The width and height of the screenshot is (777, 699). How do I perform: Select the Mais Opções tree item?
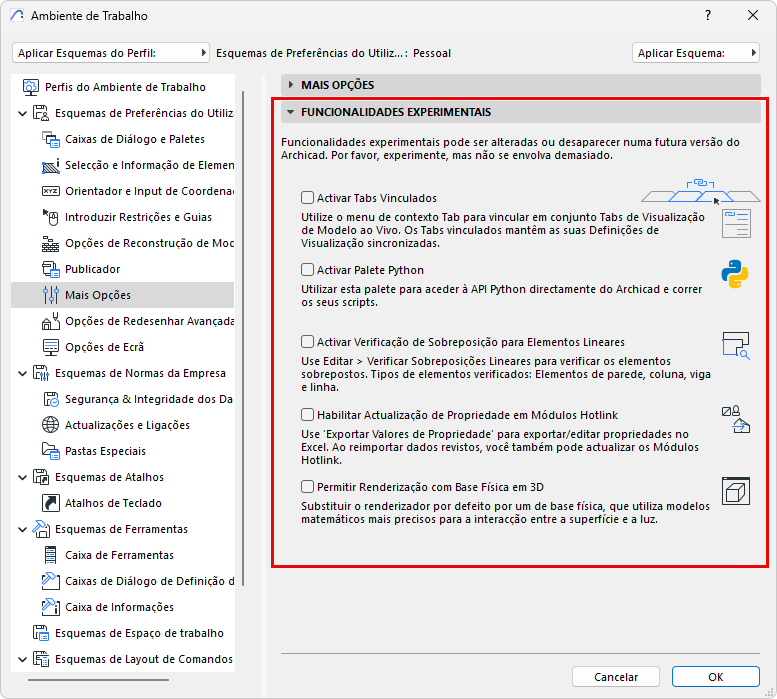122,295
